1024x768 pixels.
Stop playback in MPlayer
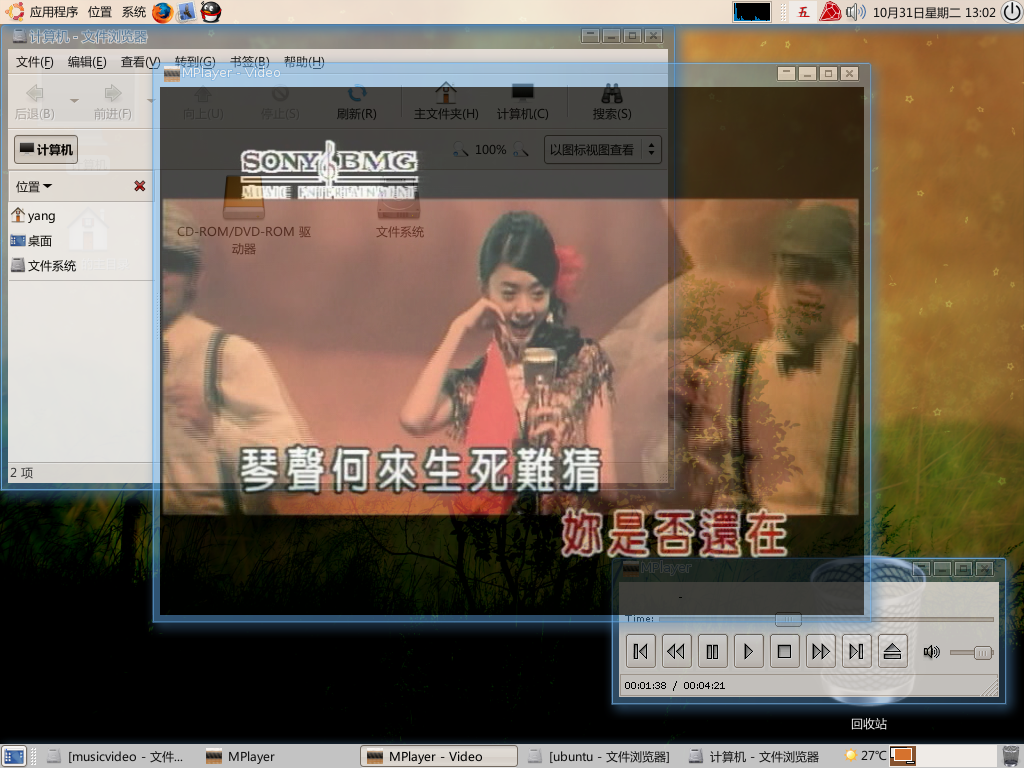[784, 651]
